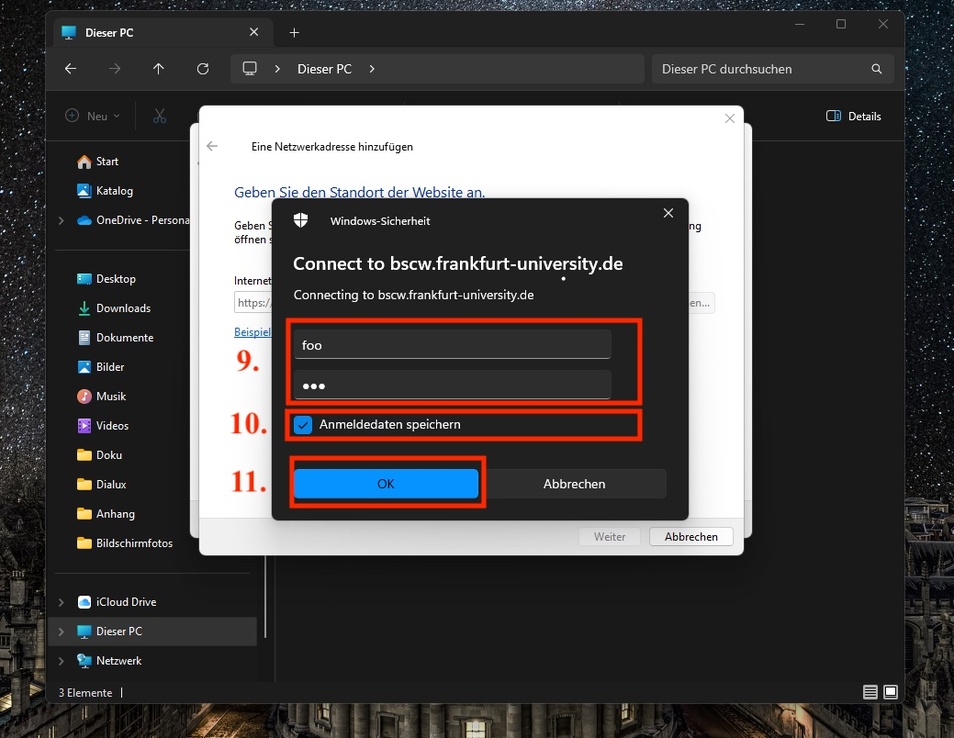The image size is (954, 738).
Task: Open Dokumente in the sidebar
Action: (115, 338)
